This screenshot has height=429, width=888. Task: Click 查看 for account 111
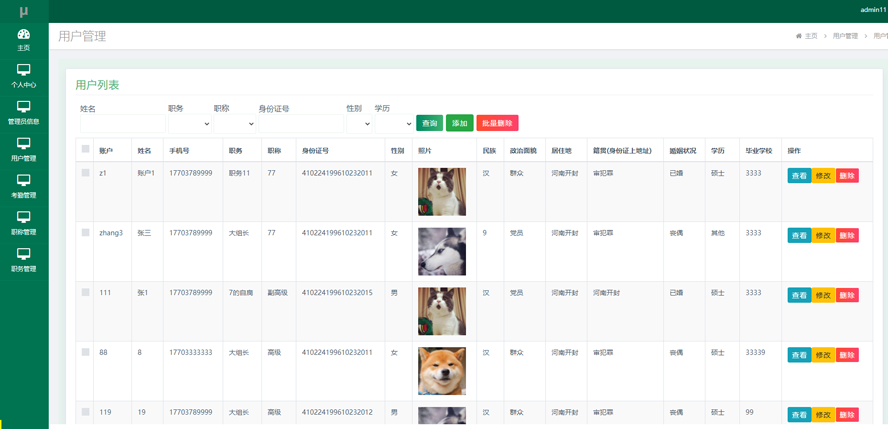[799, 295]
